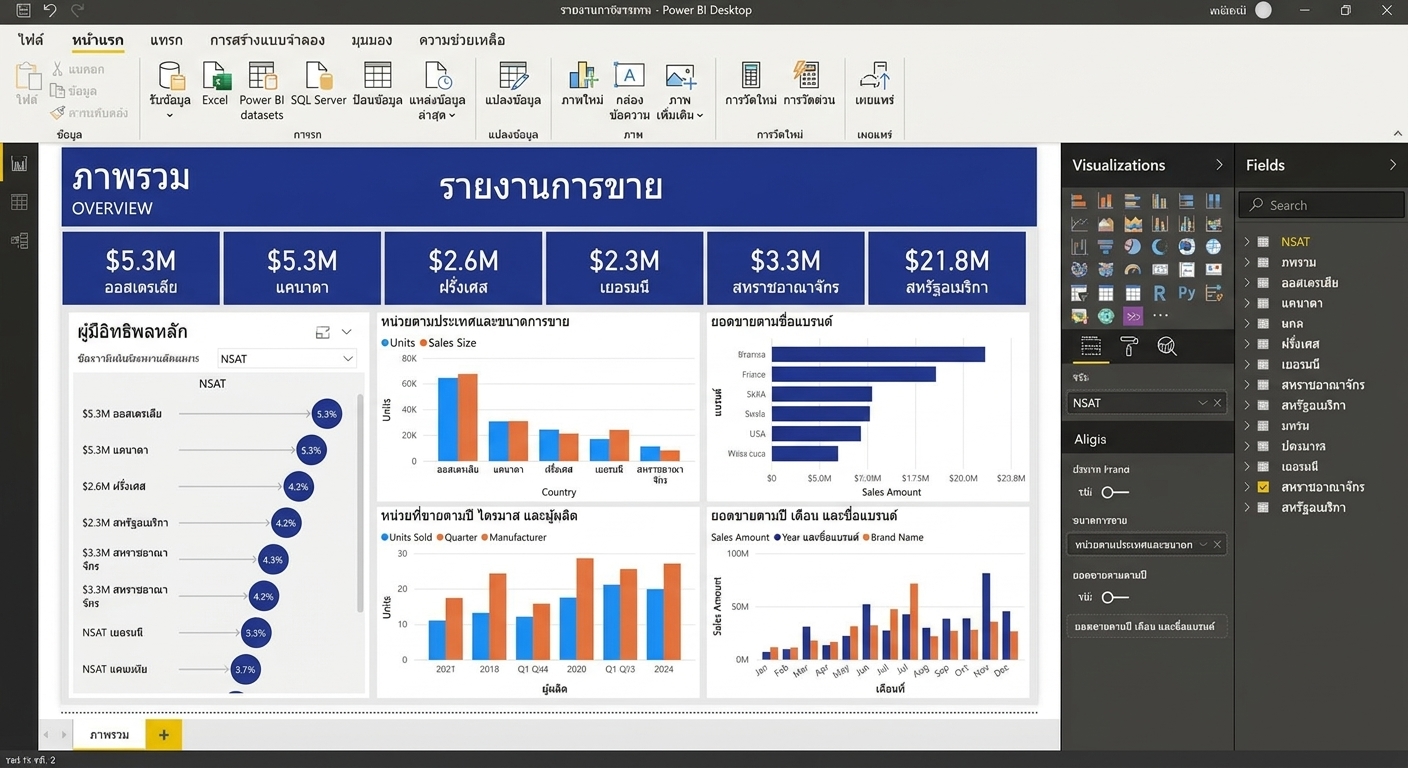Click the scissors cut icon in the ribbon
Screen dimensions: 1408x768
pyautogui.click(x=58, y=69)
